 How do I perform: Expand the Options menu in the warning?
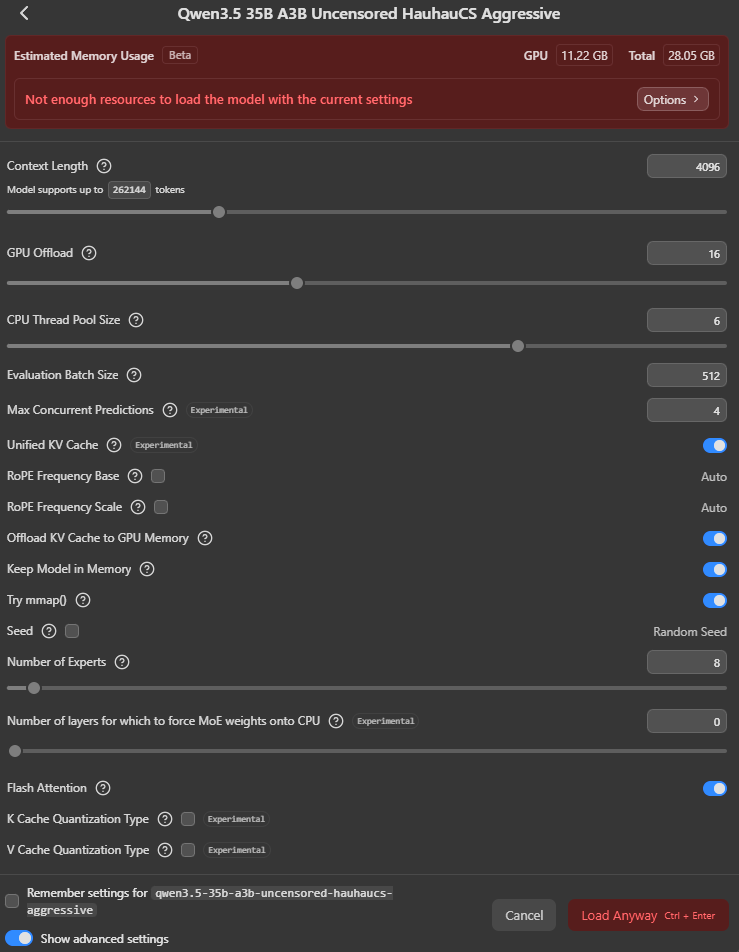672,100
